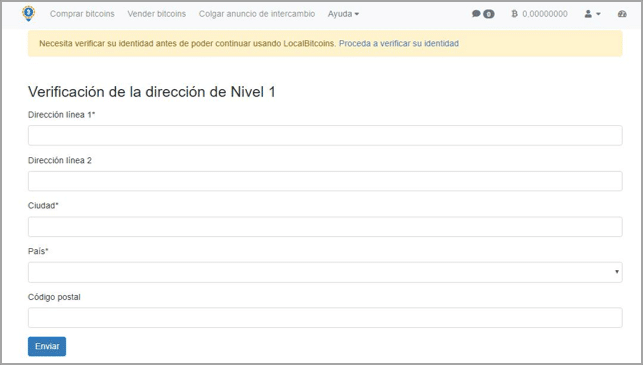Screen dimensions: 643x365
Task: Focus the Dirección línea 2 input field
Action: pos(325,181)
